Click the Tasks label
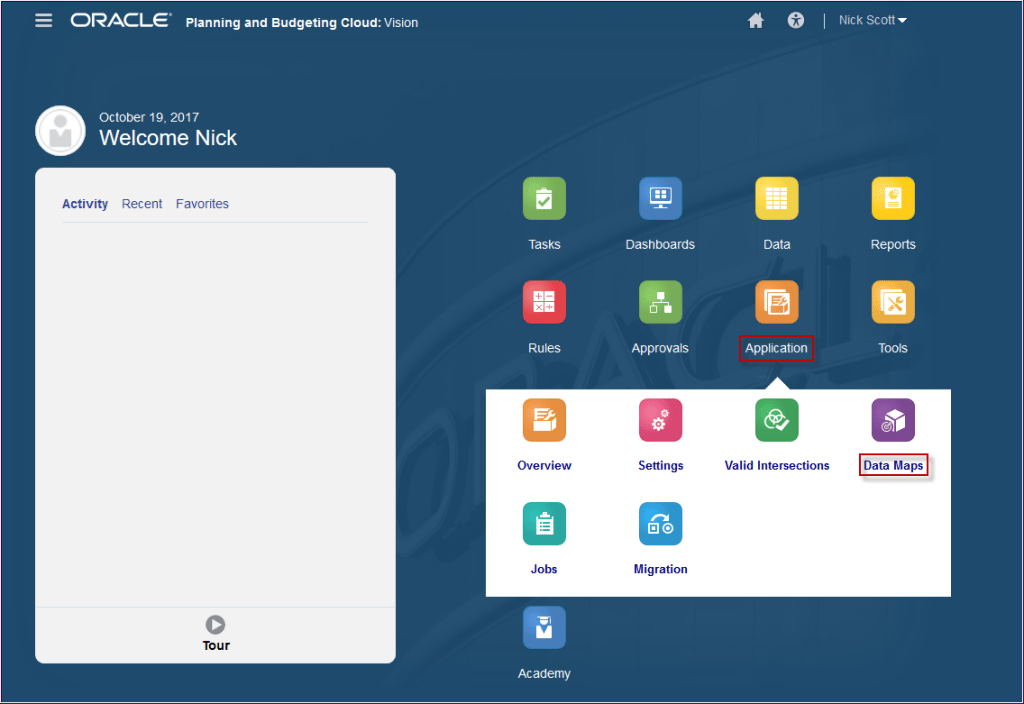This screenshot has width=1024, height=704. tap(544, 244)
